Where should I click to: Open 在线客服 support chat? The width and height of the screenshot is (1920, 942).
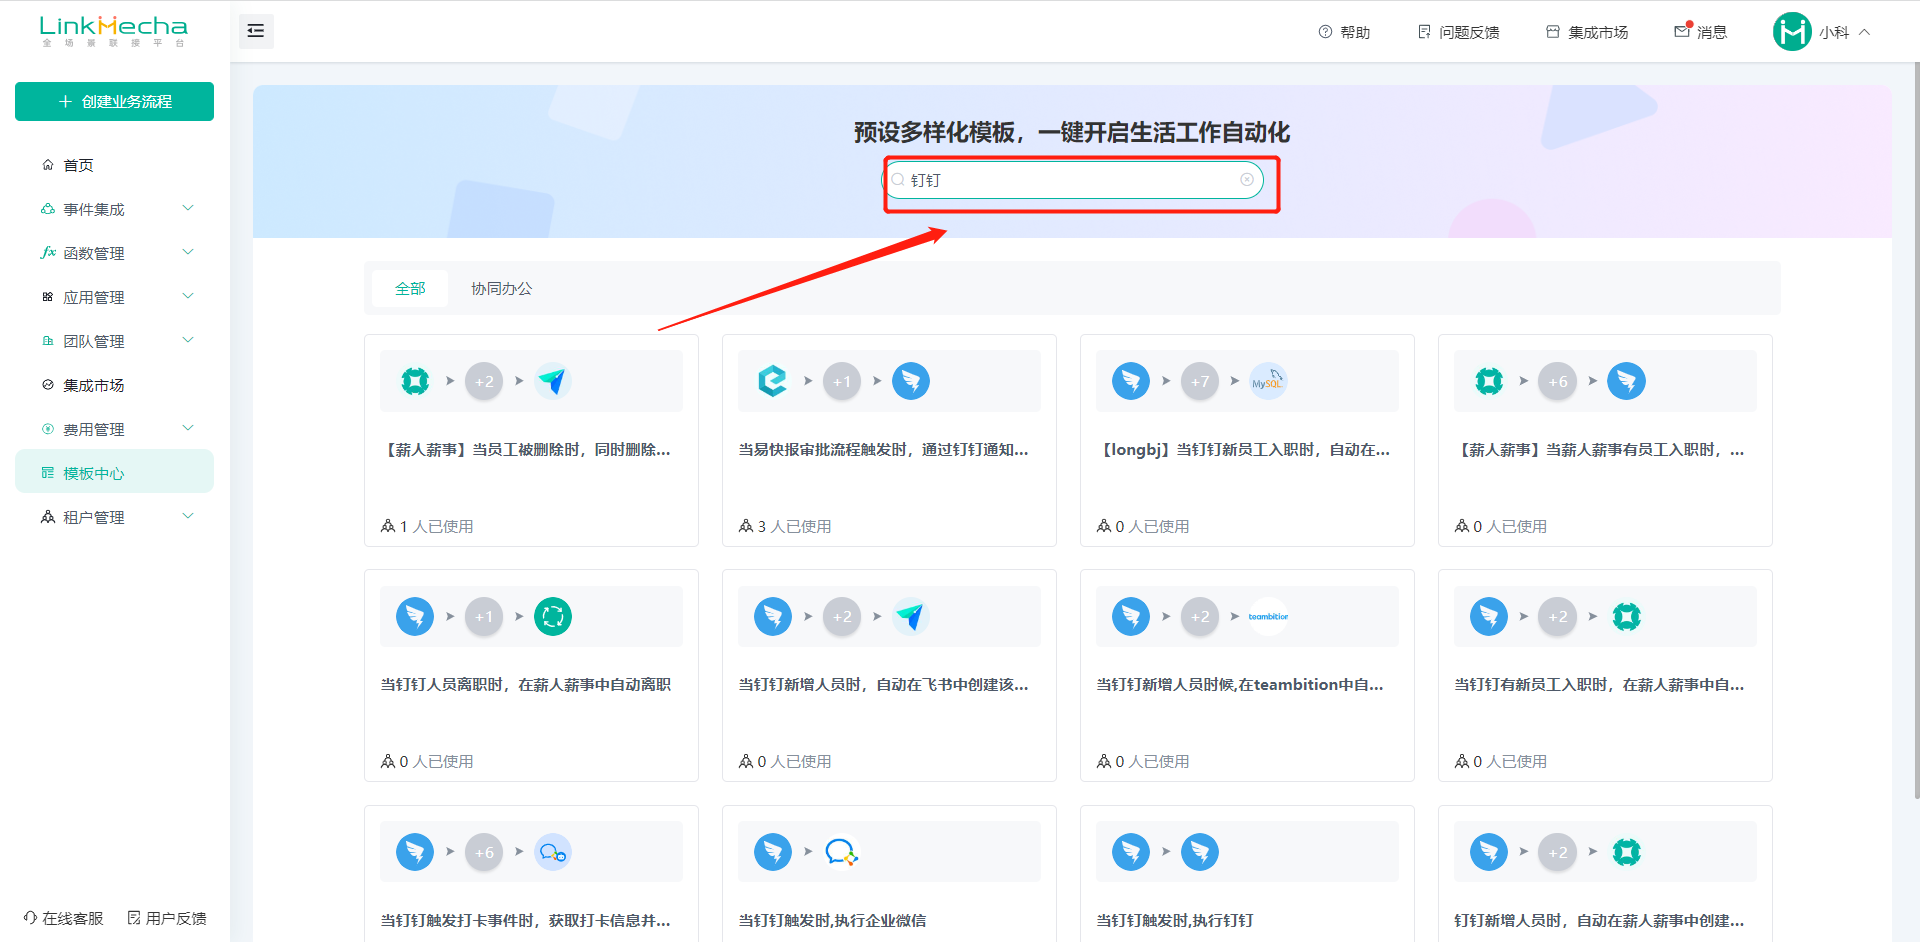click(64, 918)
